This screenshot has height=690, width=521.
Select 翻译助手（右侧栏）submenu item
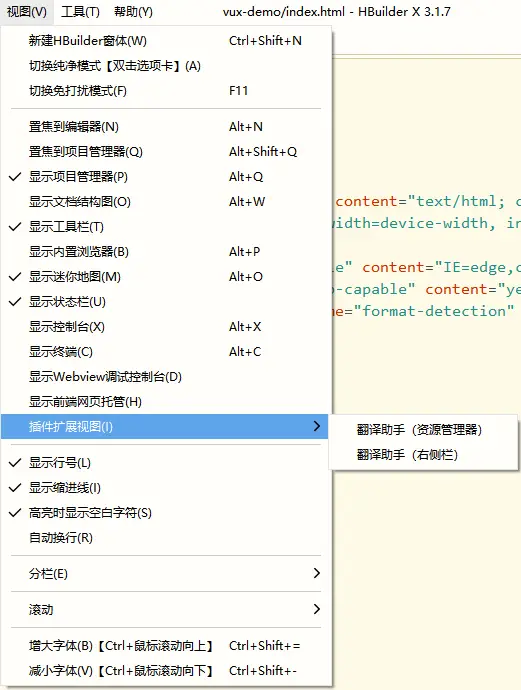pyautogui.click(x=423, y=455)
